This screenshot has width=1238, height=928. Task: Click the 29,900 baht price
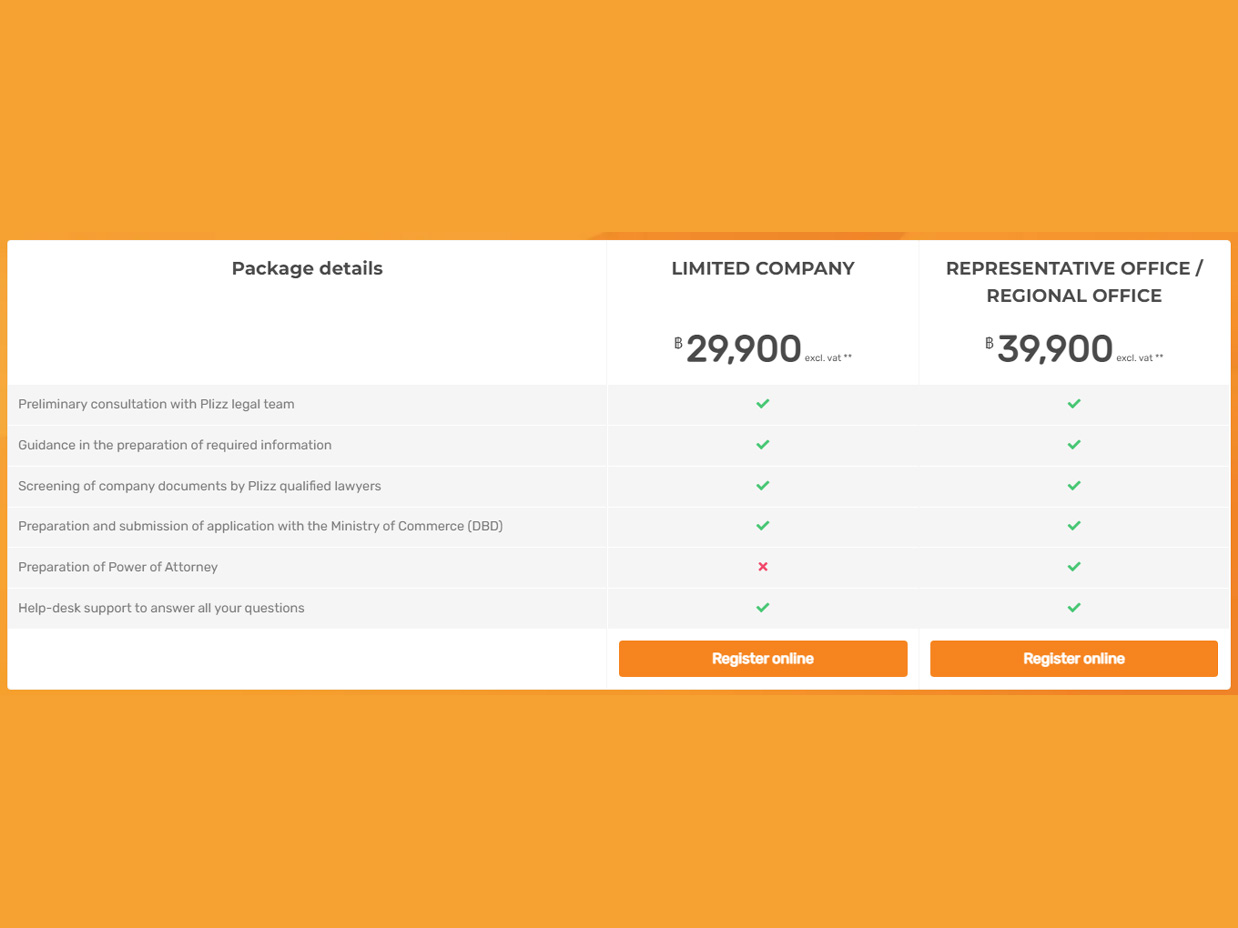(x=744, y=349)
